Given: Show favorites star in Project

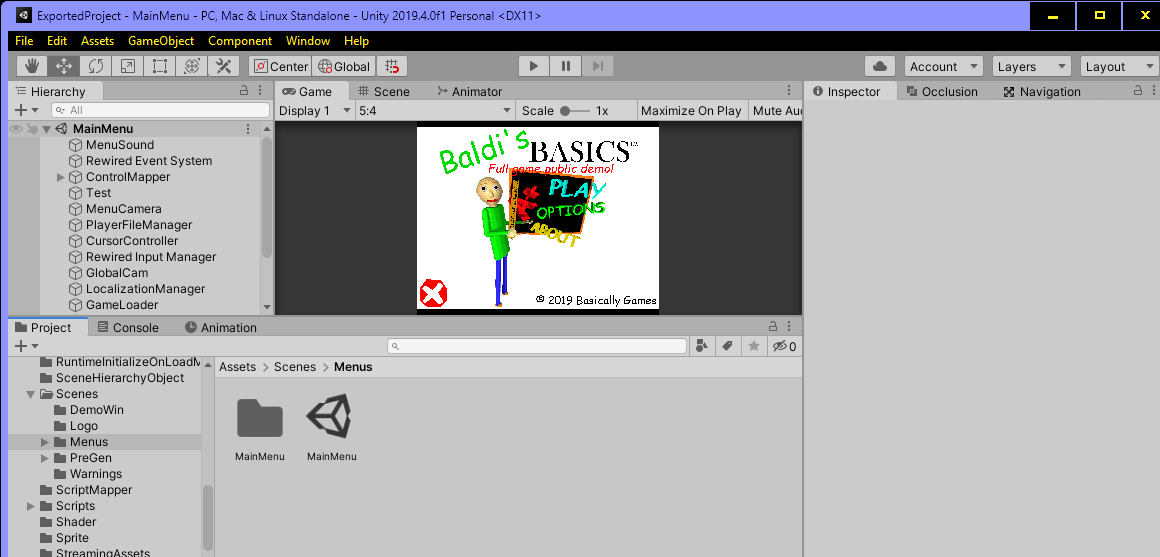Looking at the screenshot, I should [x=754, y=345].
